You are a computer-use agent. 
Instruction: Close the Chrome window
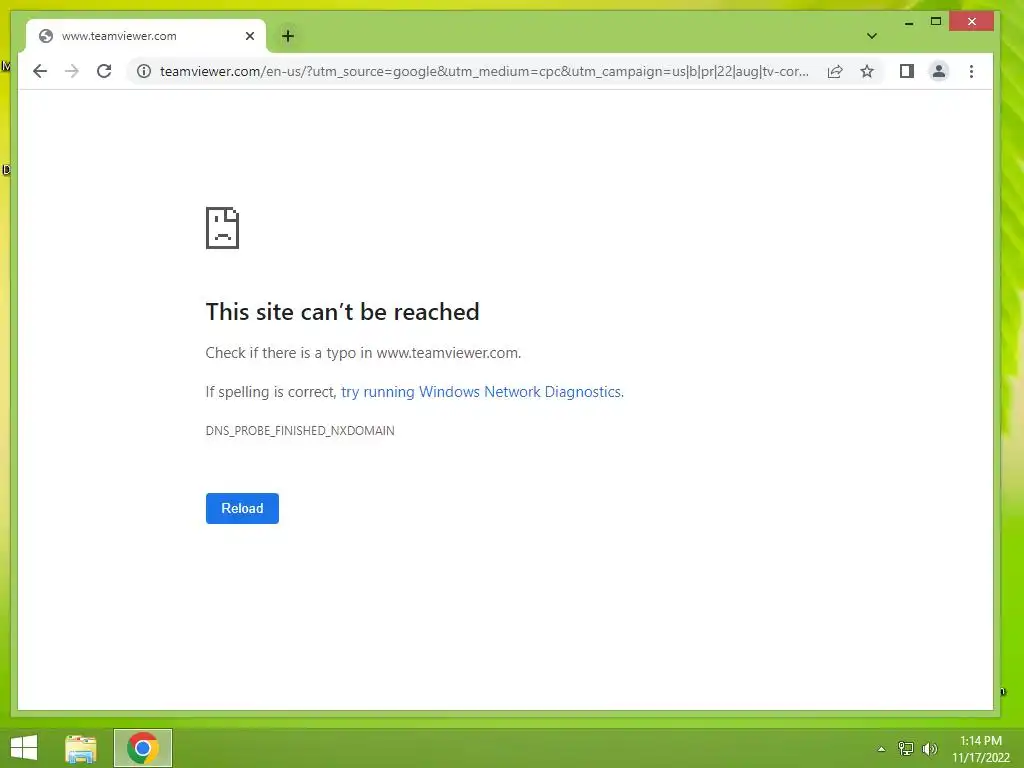coord(972,22)
